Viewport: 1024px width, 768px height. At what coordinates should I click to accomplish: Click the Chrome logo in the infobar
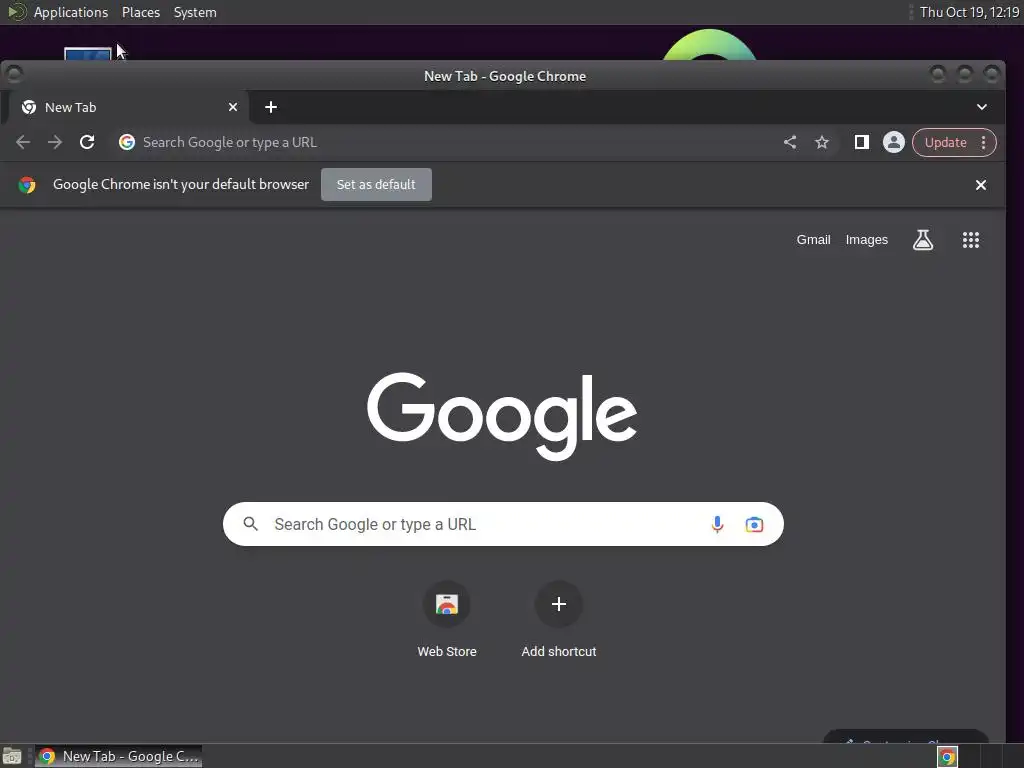[27, 185]
